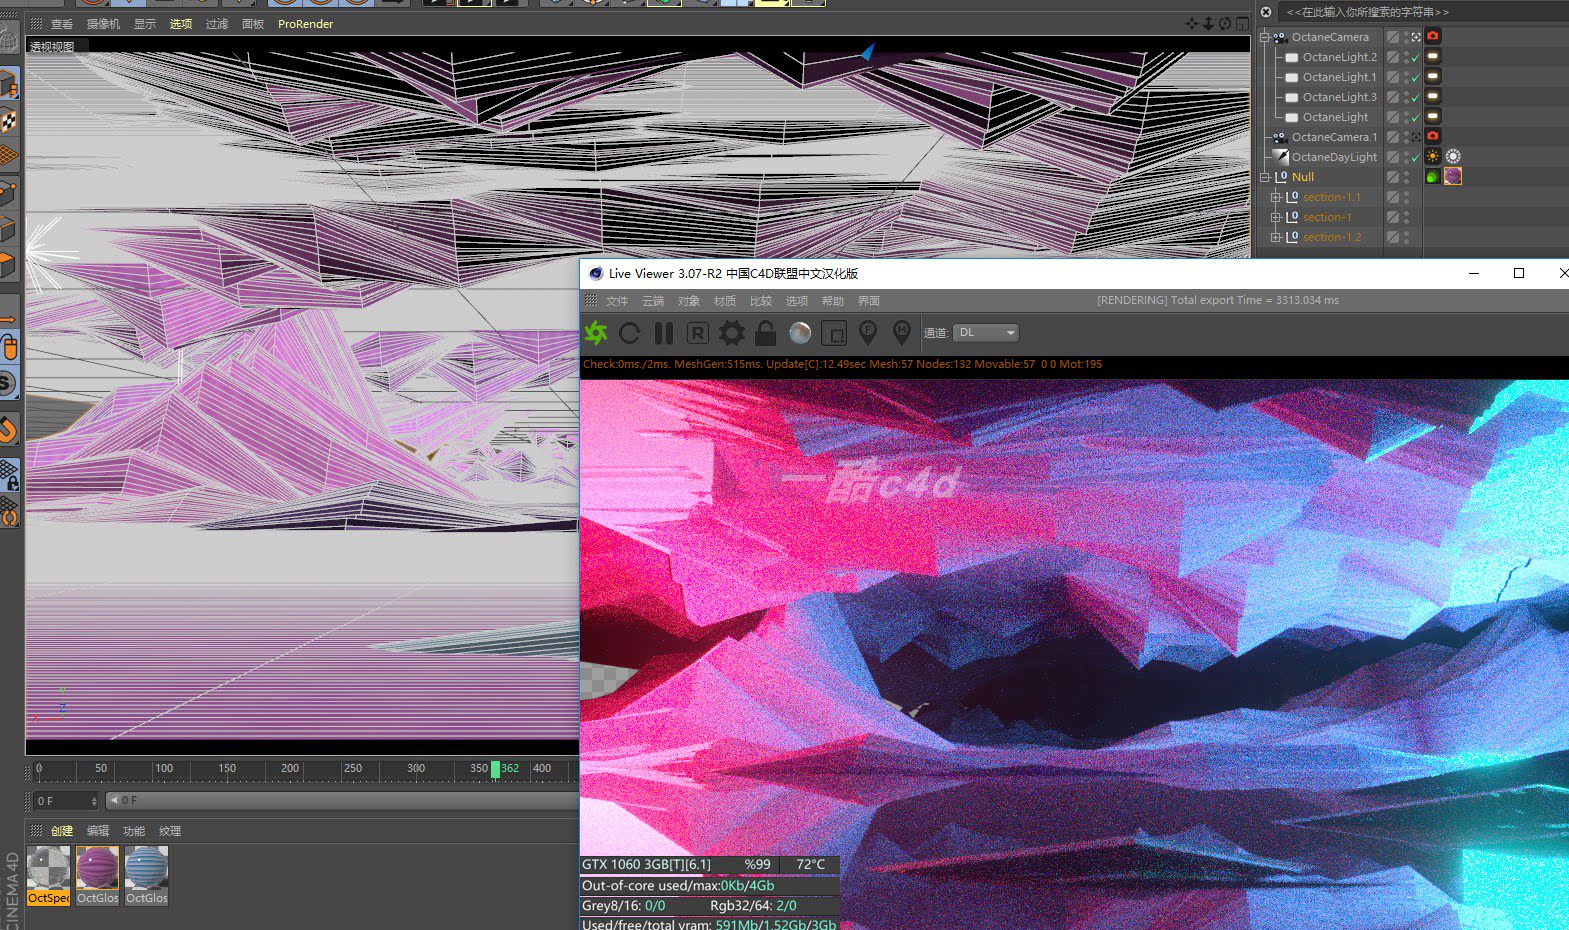
Task: Select the purple material tag on Null
Action: [1453, 176]
